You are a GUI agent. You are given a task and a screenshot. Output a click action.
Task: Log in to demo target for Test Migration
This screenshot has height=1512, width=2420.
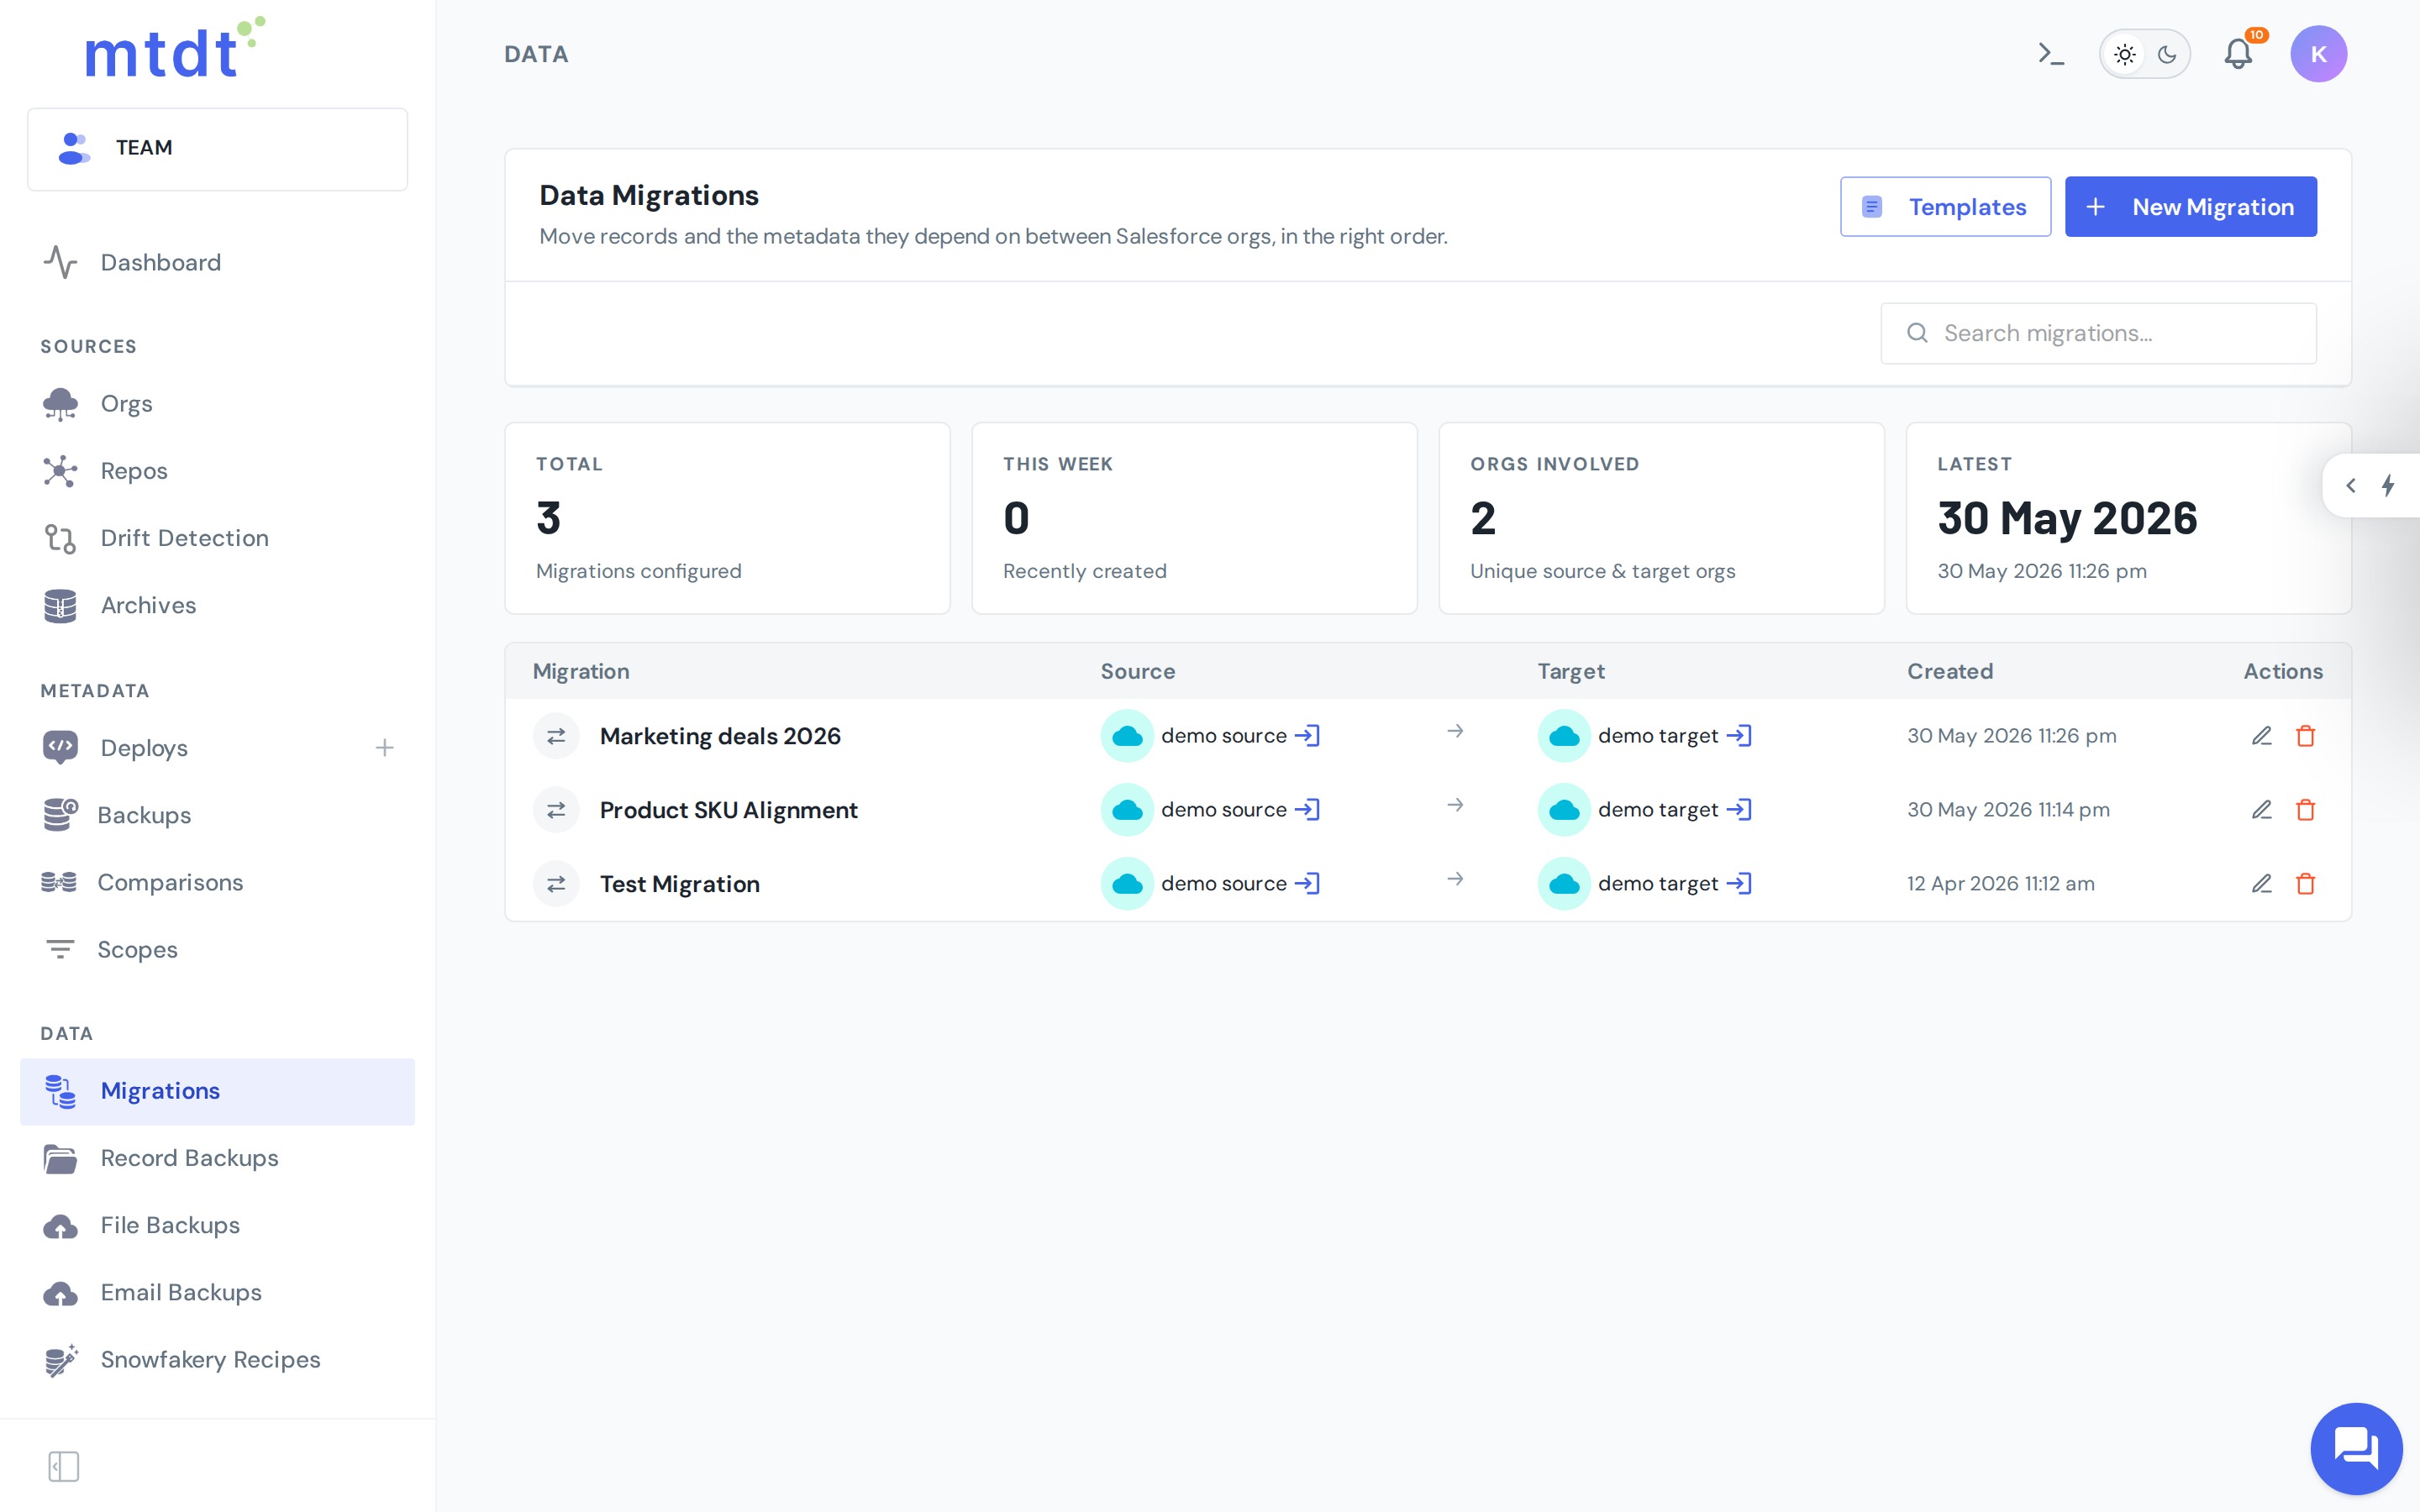tap(1740, 884)
